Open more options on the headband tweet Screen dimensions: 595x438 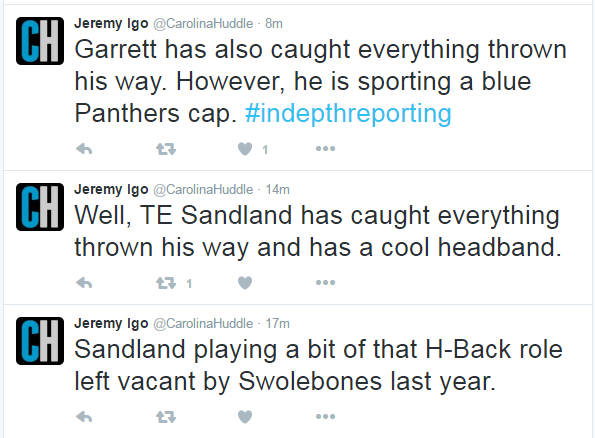click(326, 283)
